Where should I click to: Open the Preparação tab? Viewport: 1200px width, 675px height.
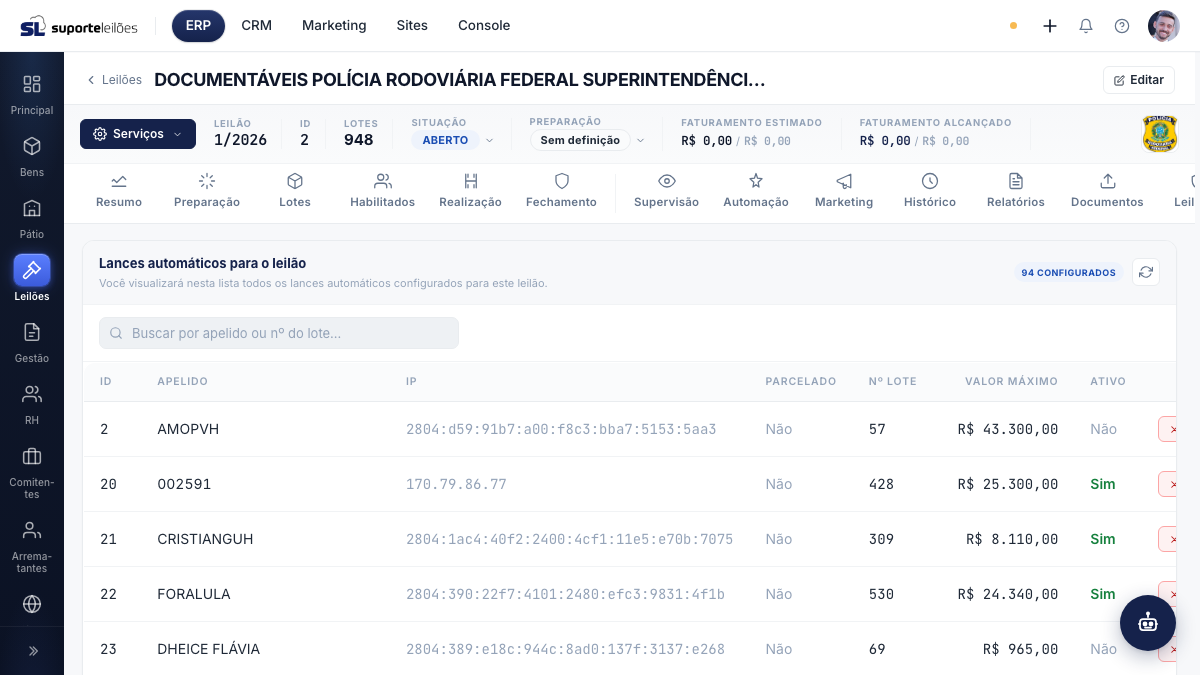[207, 190]
